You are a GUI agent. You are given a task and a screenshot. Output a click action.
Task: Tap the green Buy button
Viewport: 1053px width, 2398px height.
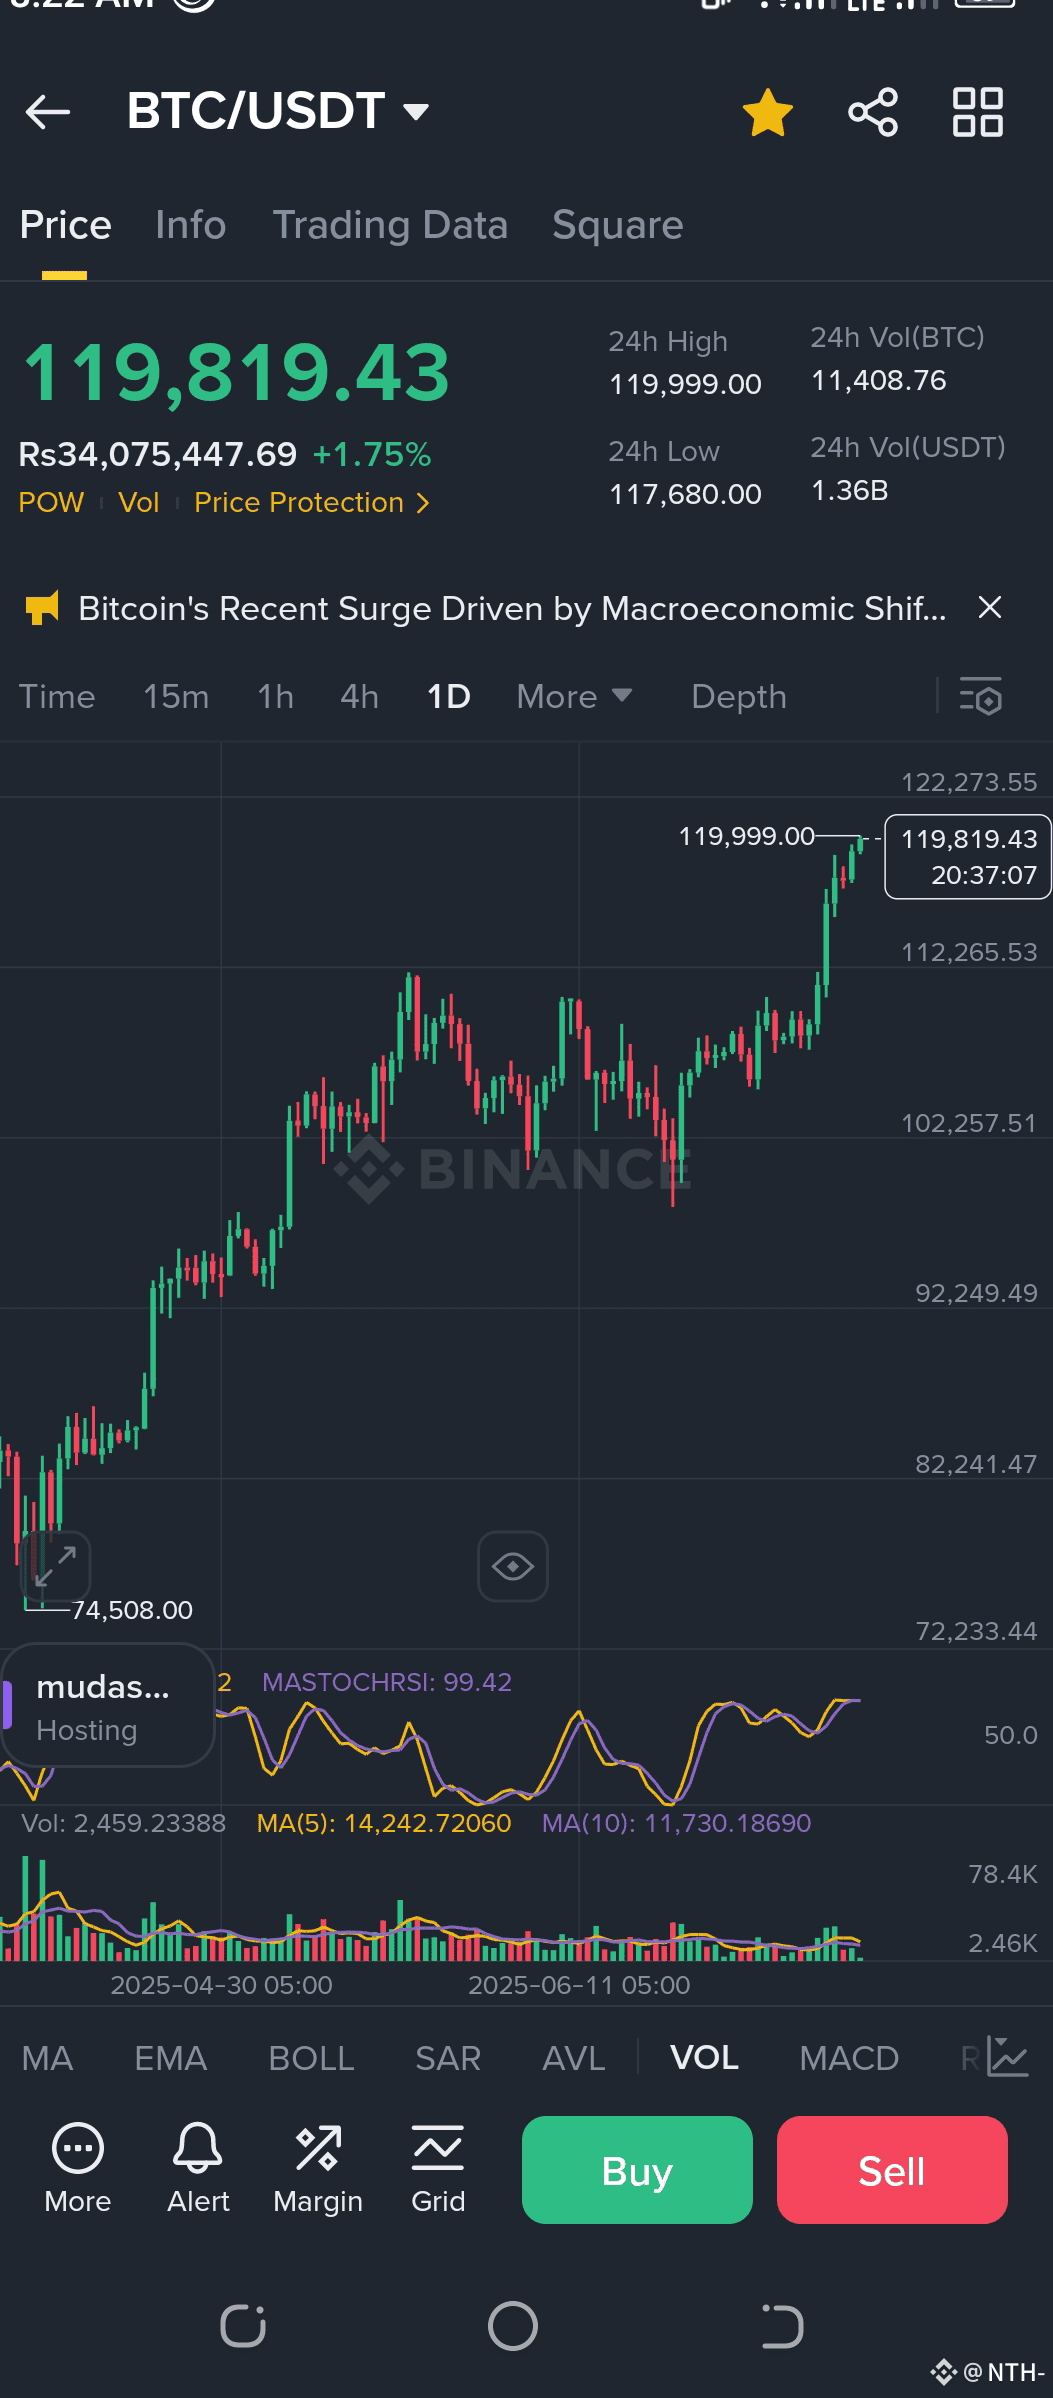637,2170
